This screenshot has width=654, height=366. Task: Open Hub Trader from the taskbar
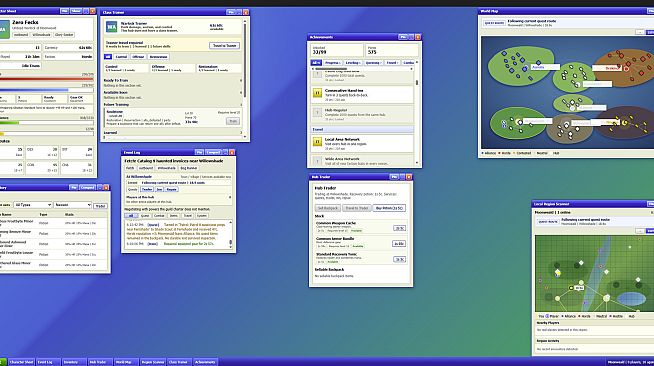[x=99, y=362]
